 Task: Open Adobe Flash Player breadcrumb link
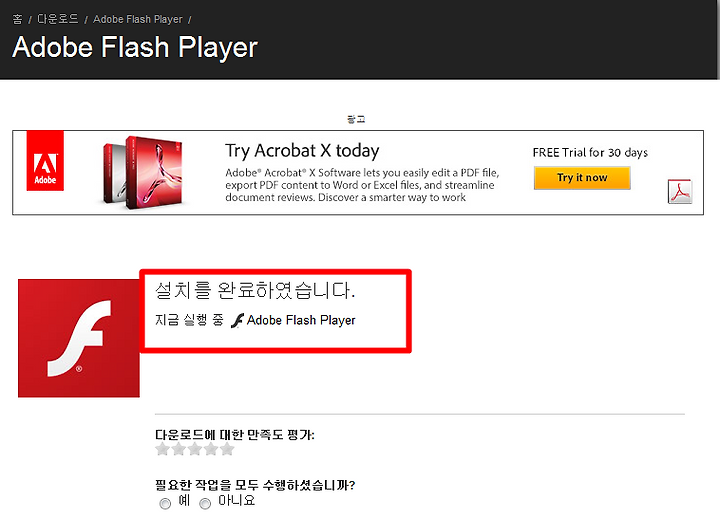tap(138, 19)
